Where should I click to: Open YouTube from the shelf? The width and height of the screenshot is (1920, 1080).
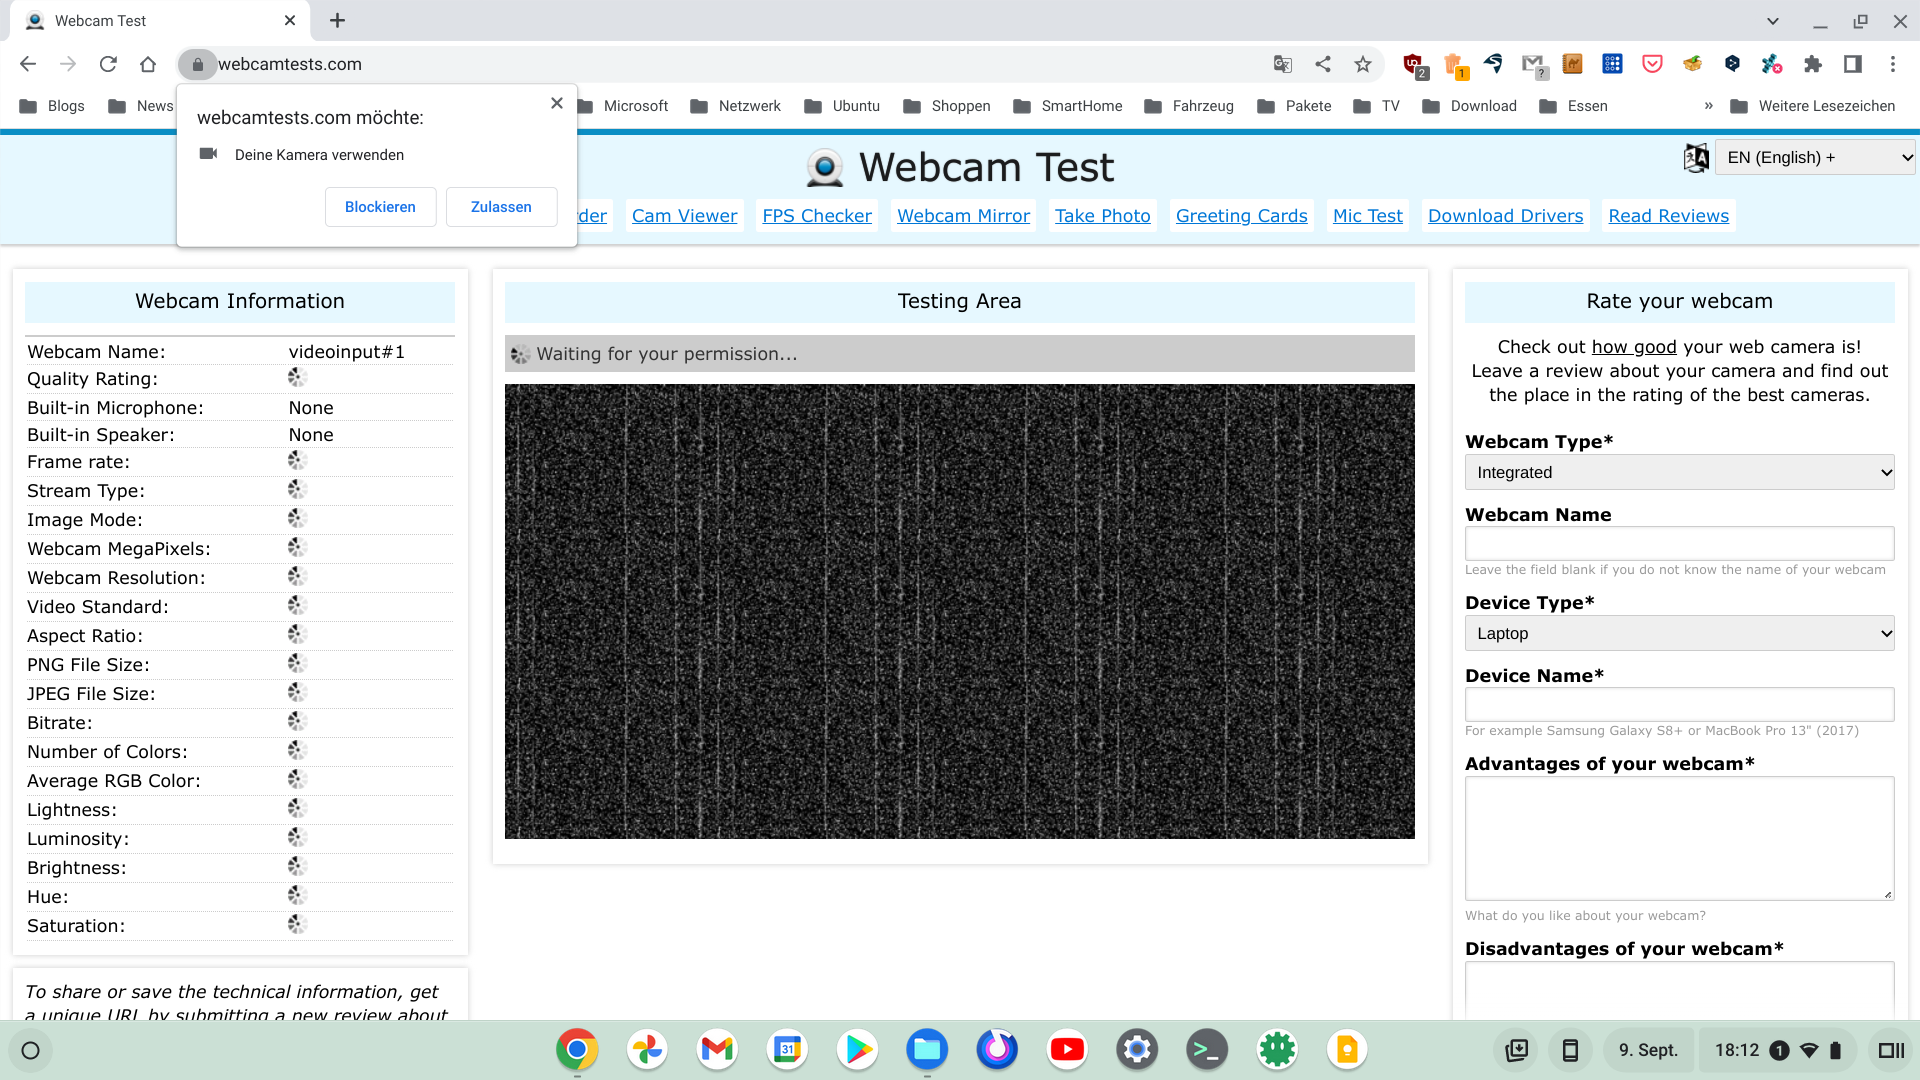(1067, 1049)
